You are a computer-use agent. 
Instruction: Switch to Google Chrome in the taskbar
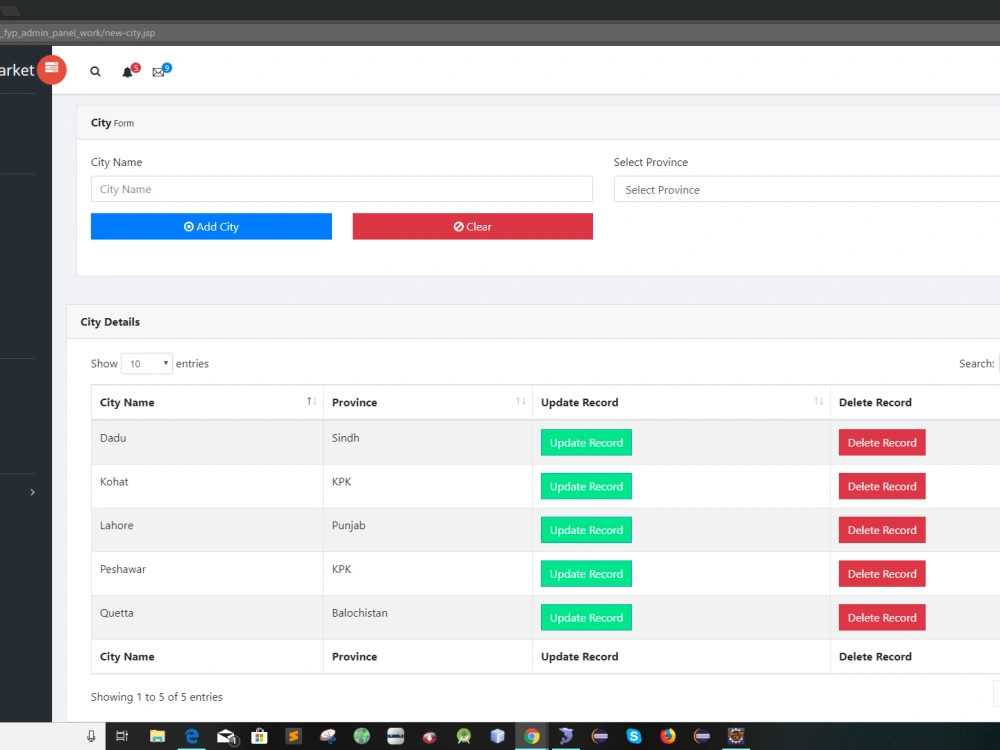tap(531, 736)
